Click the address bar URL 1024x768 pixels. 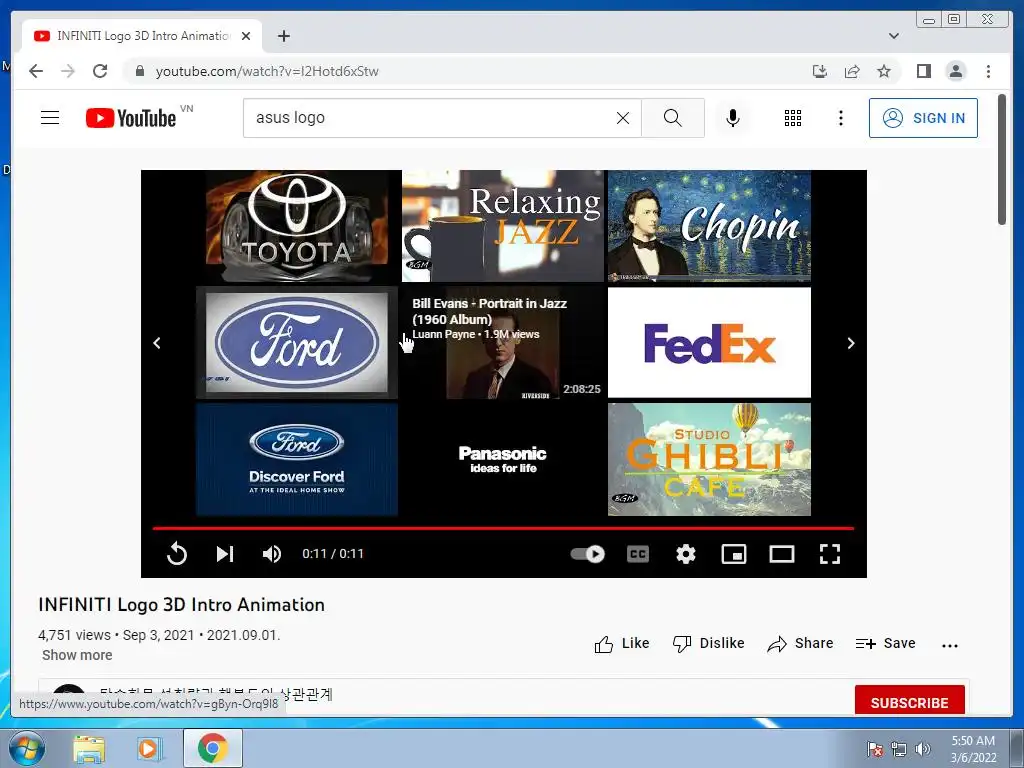click(266, 71)
